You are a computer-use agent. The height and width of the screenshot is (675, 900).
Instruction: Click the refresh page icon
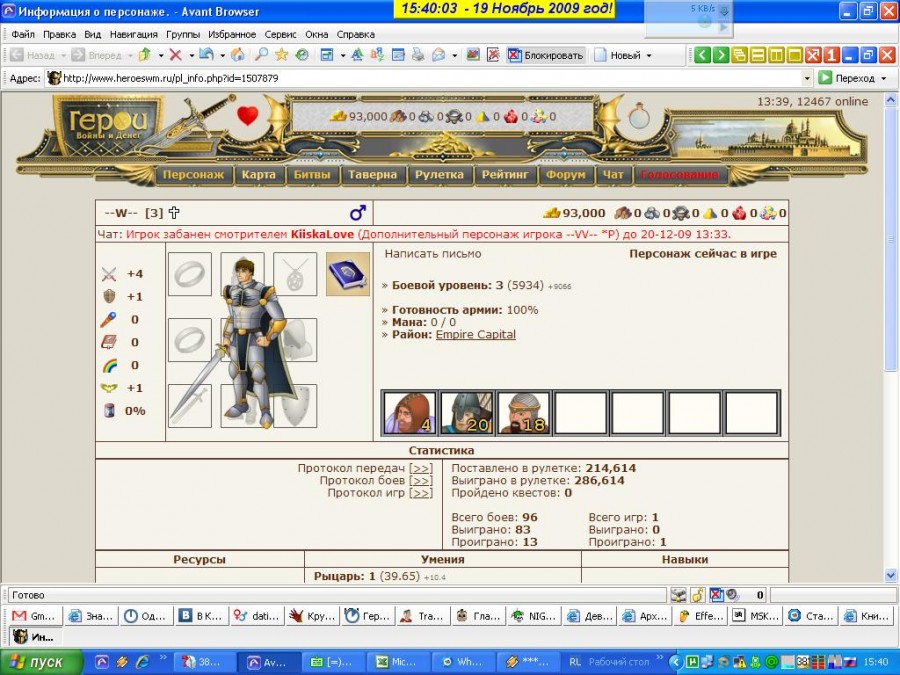click(x=206, y=55)
